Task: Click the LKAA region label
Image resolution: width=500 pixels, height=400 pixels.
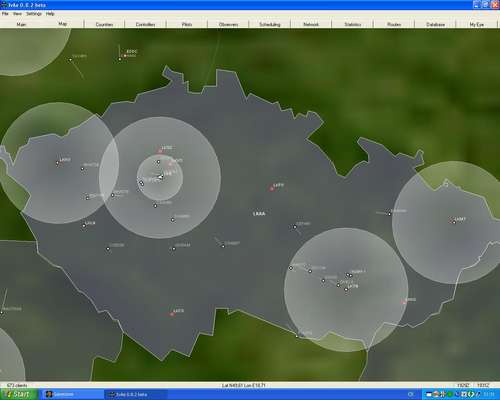Action: click(259, 214)
